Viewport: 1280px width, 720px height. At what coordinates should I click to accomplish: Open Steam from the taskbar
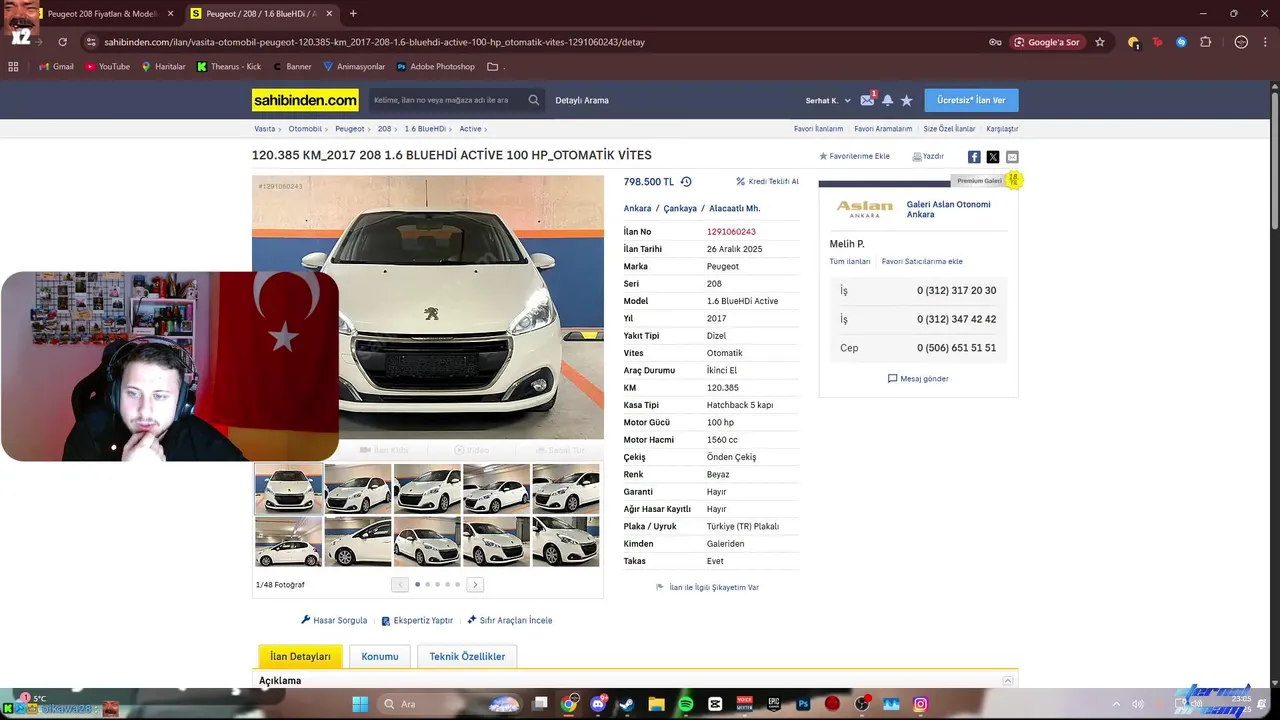pos(627,704)
